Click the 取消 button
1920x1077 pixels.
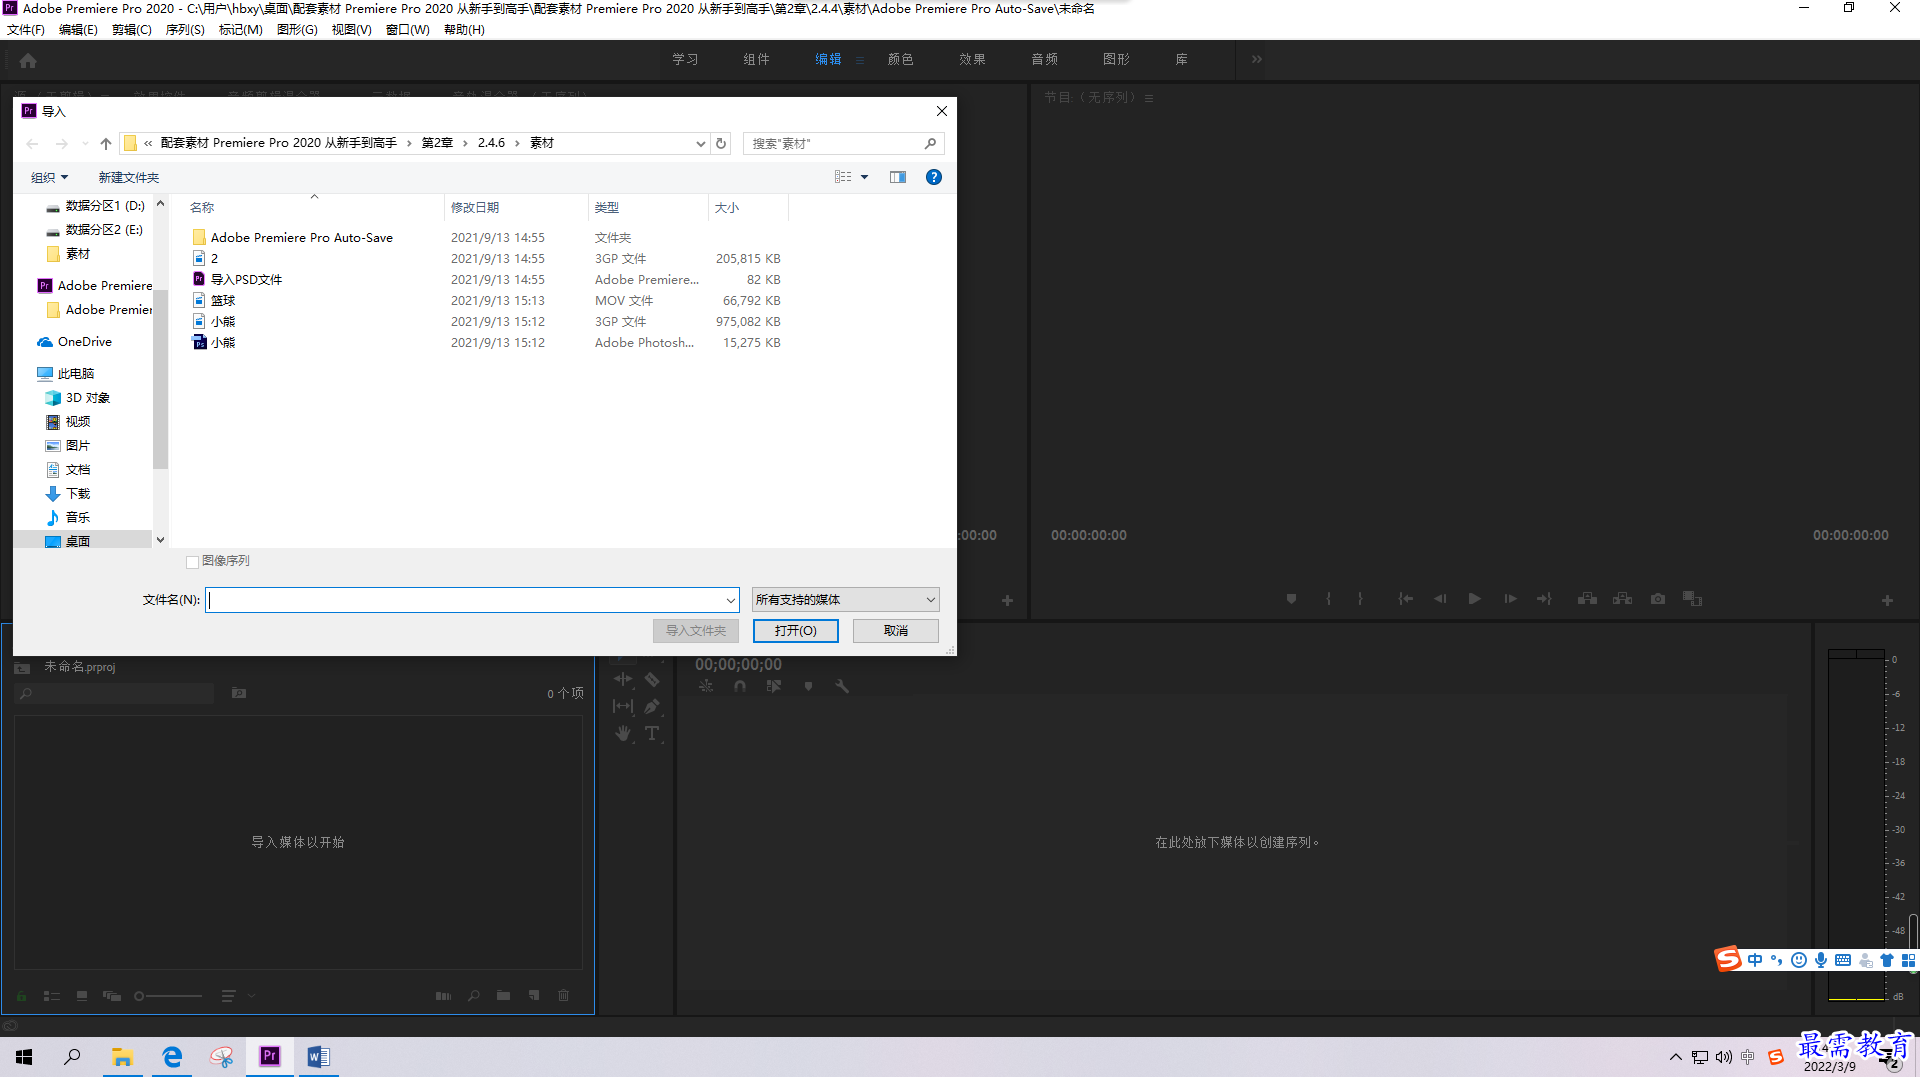pyautogui.click(x=896, y=631)
